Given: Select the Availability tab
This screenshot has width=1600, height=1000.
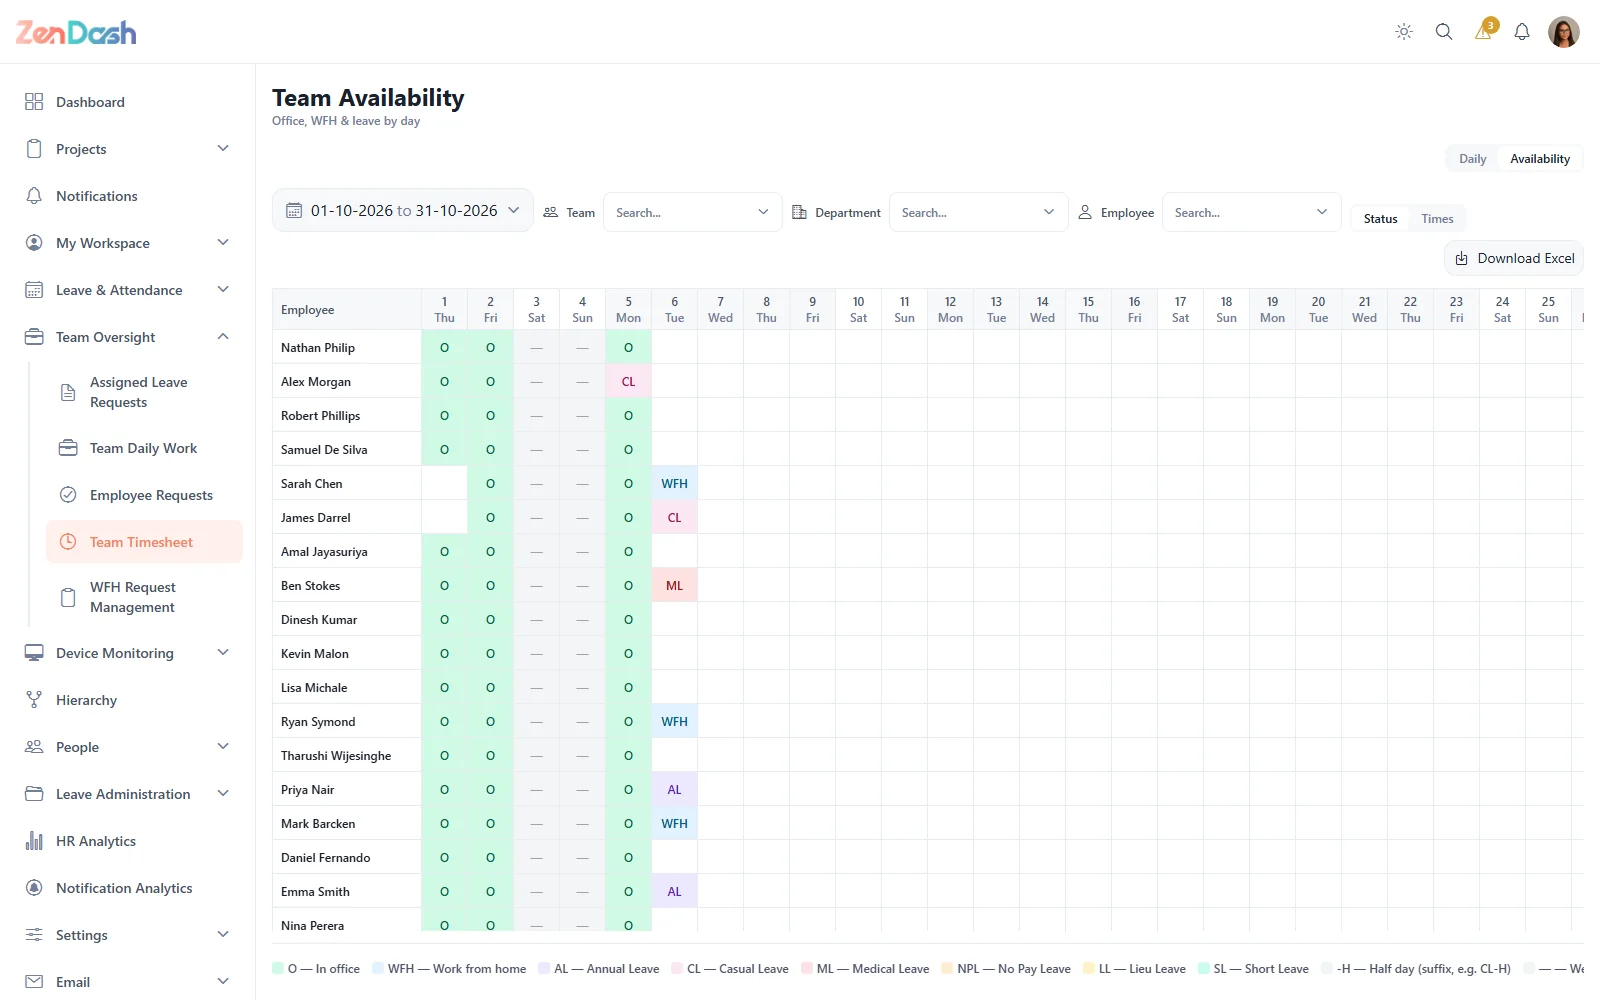Looking at the screenshot, I should coord(1540,159).
